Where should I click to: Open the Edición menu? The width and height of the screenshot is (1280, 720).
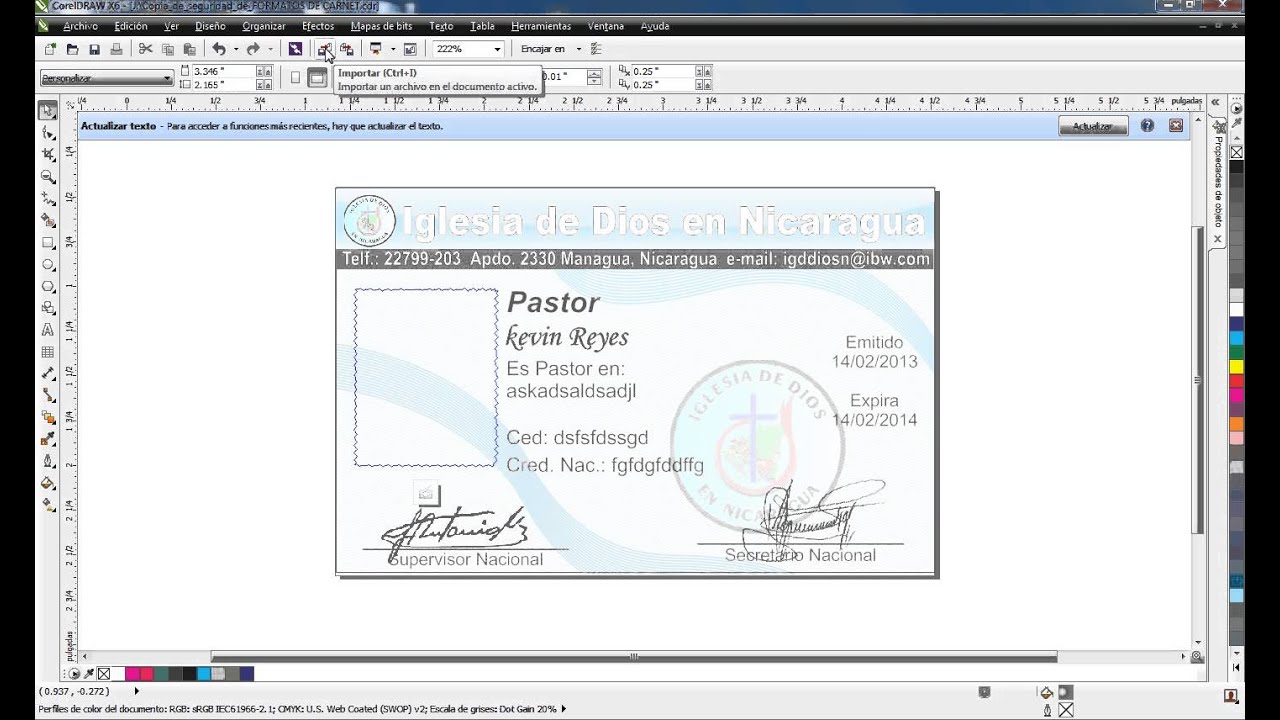131,26
